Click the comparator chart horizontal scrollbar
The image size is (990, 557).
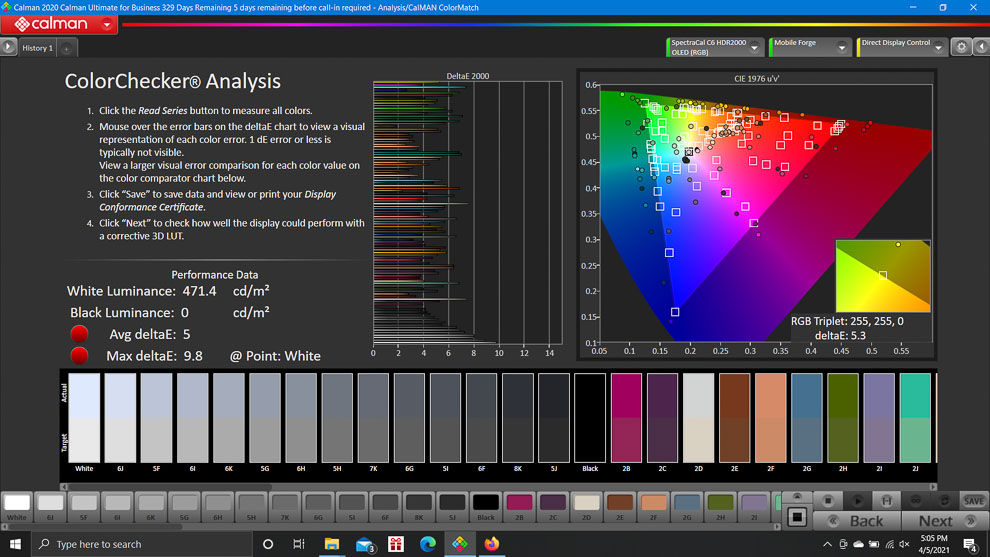(499, 487)
